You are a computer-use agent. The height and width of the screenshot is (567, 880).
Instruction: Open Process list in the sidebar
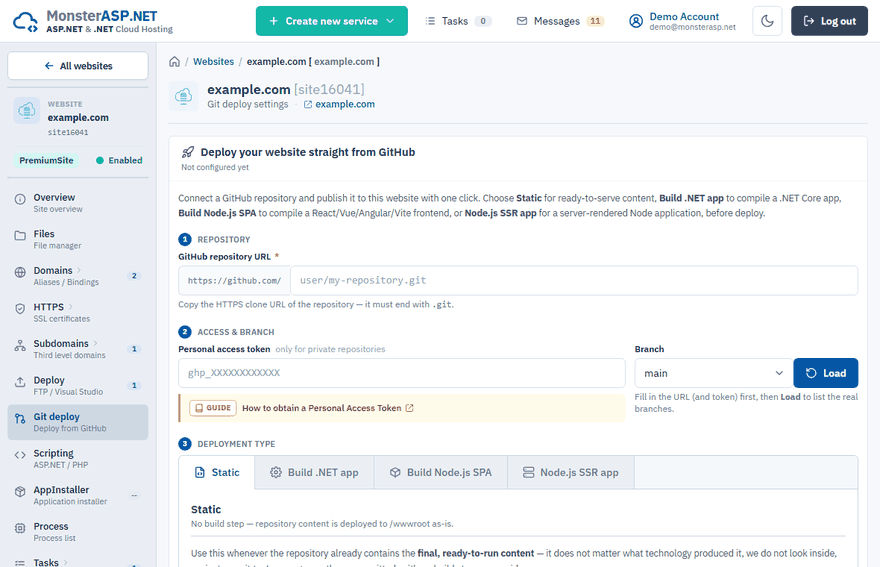tap(78, 532)
